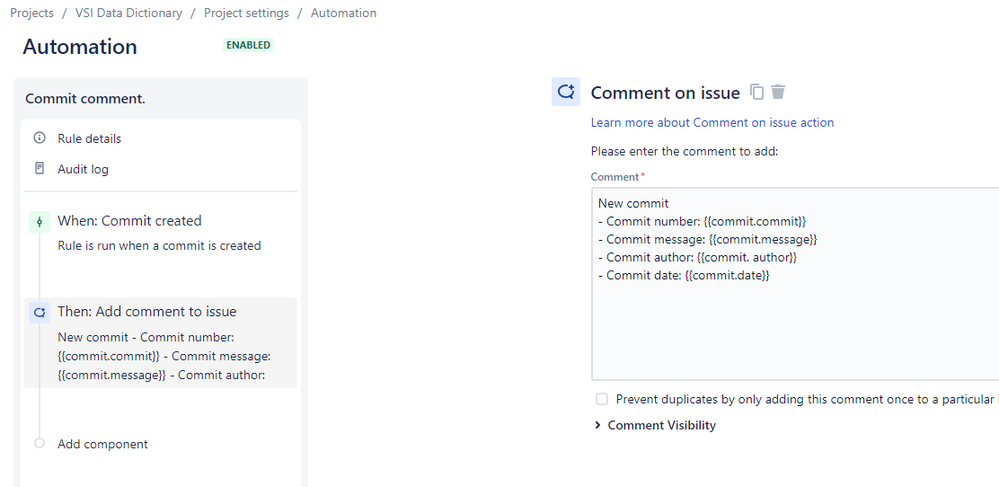Viewport: 999px width, 487px height.
Task: Click the green Commit created trigger icon
Action: 40,222
